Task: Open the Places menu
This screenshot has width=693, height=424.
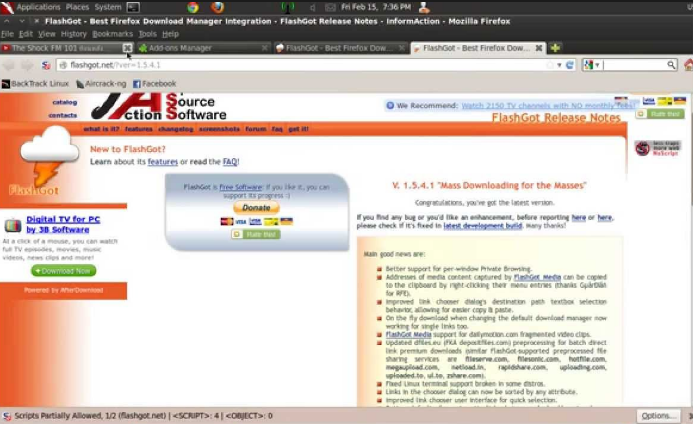Action: coord(77,7)
